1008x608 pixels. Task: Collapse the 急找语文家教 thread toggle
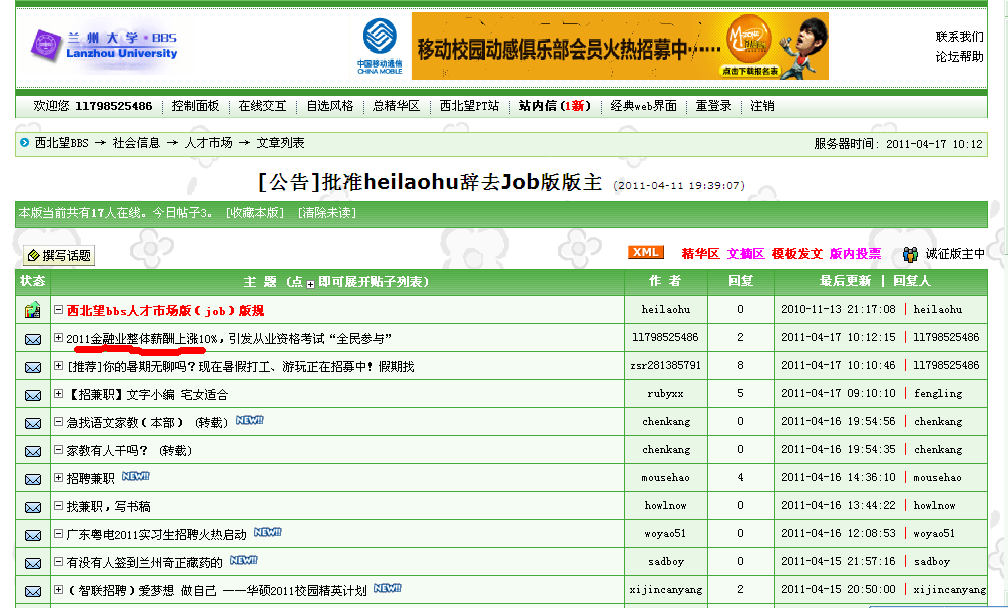point(59,422)
